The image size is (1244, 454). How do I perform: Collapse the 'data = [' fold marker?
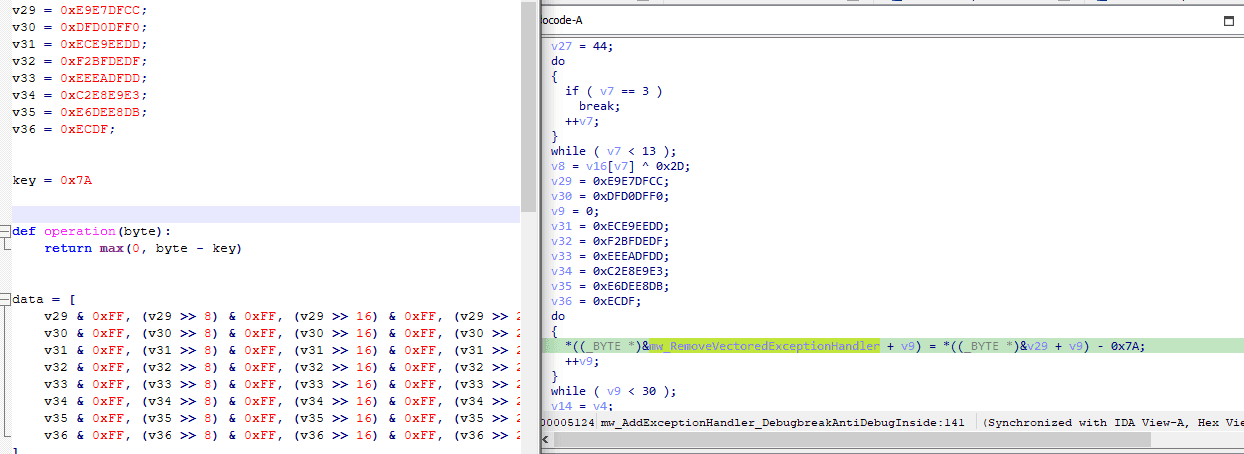5,299
